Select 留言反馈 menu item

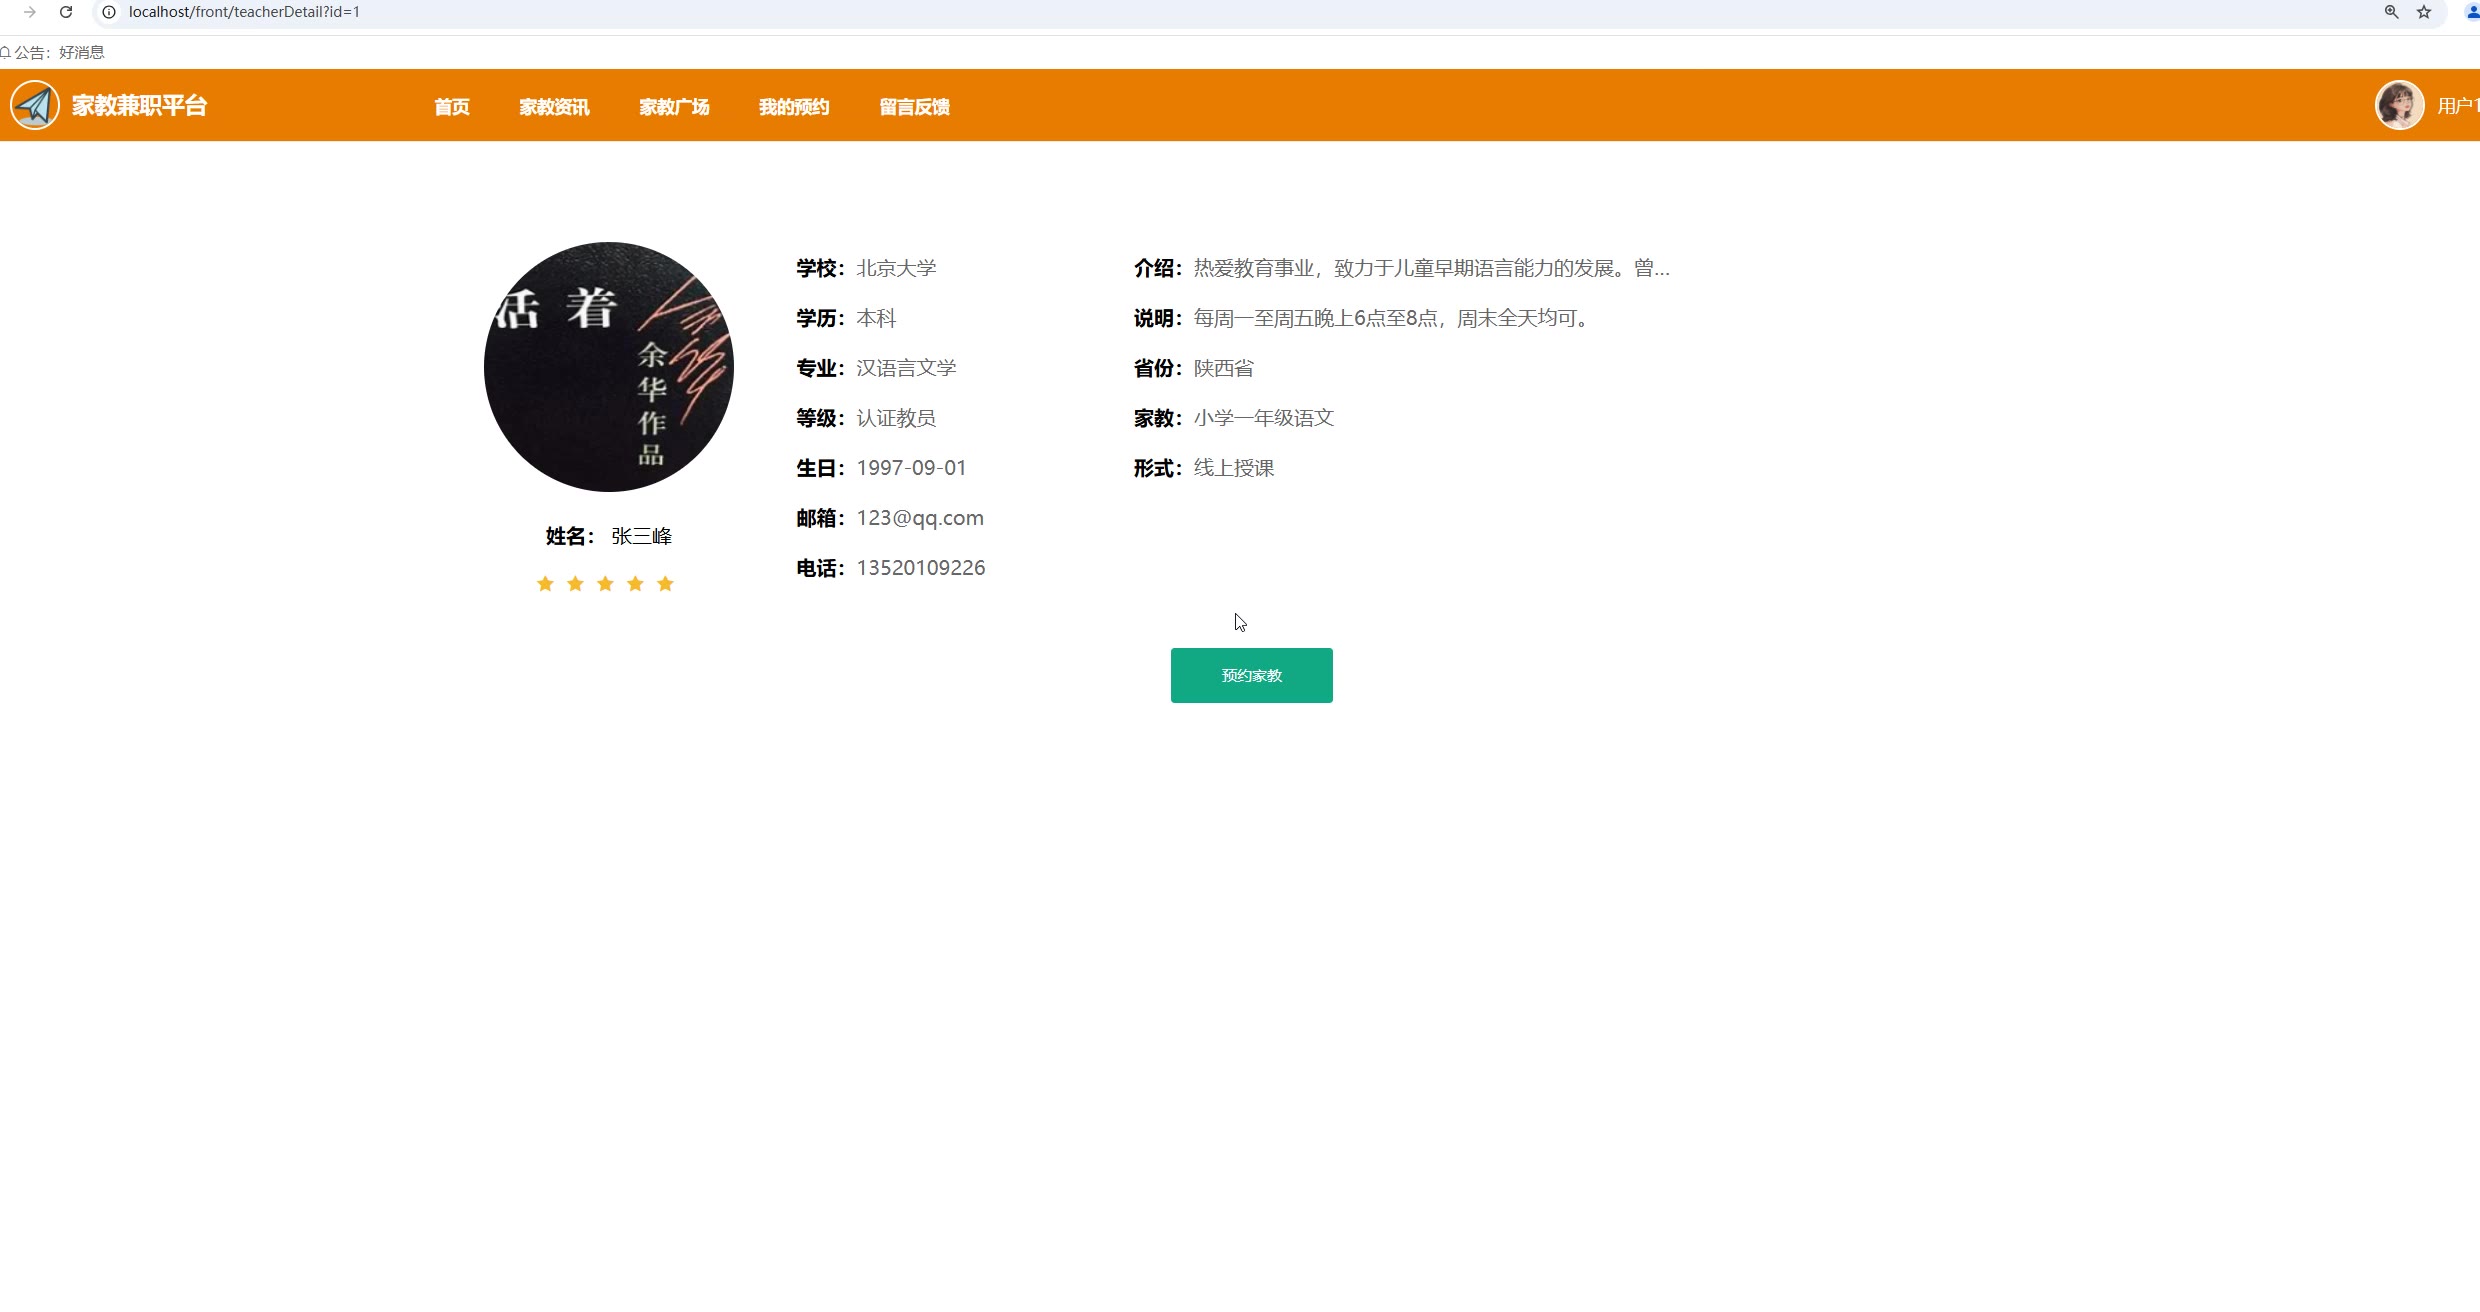click(x=914, y=107)
